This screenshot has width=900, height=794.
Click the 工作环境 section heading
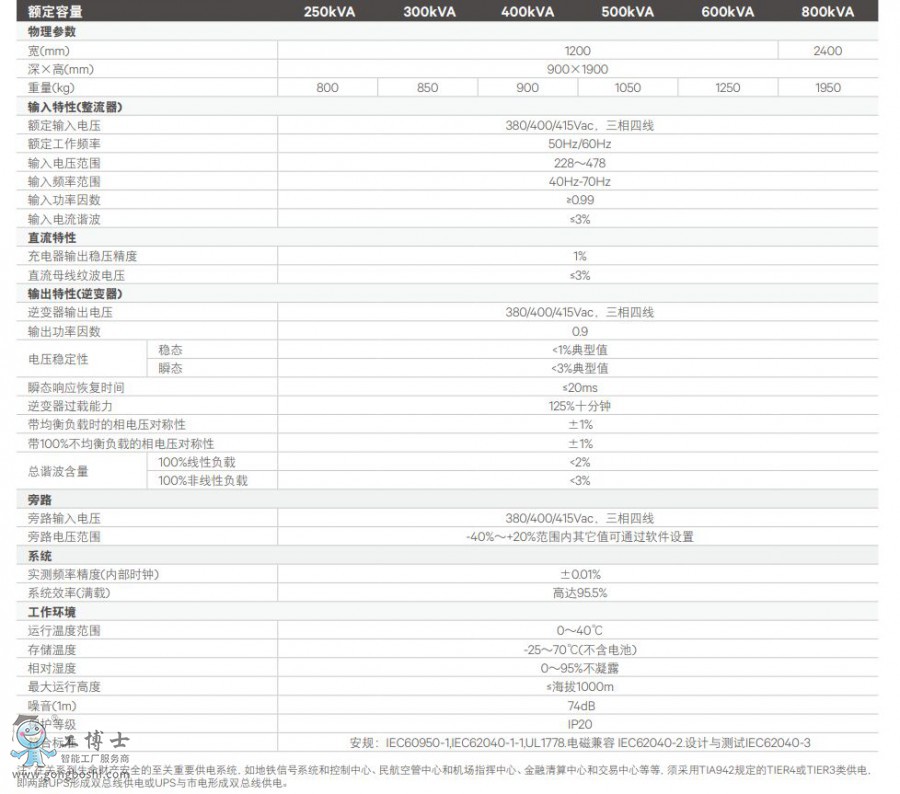tap(52, 612)
